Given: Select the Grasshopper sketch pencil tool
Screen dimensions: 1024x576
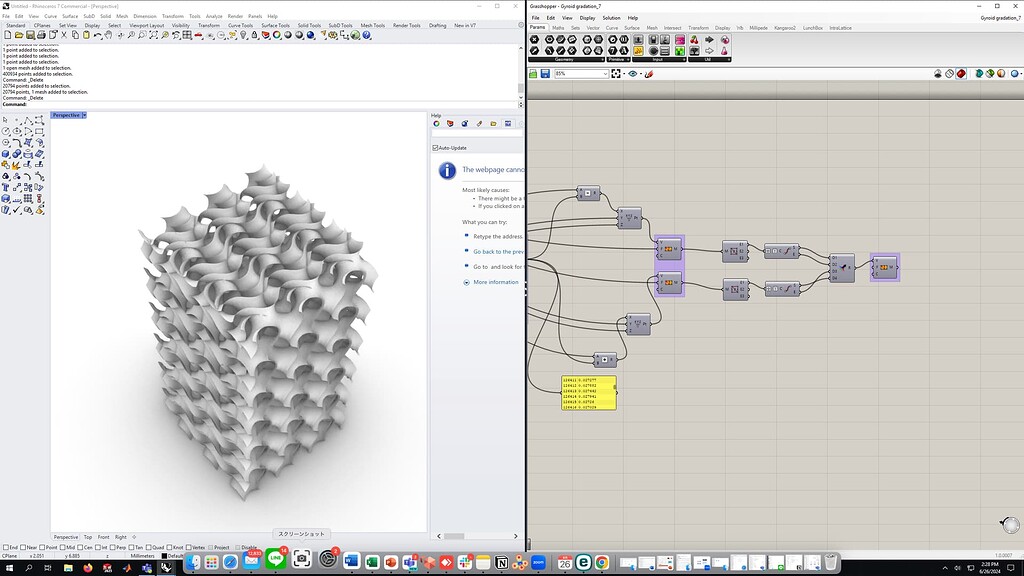Looking at the screenshot, I should coord(650,72).
